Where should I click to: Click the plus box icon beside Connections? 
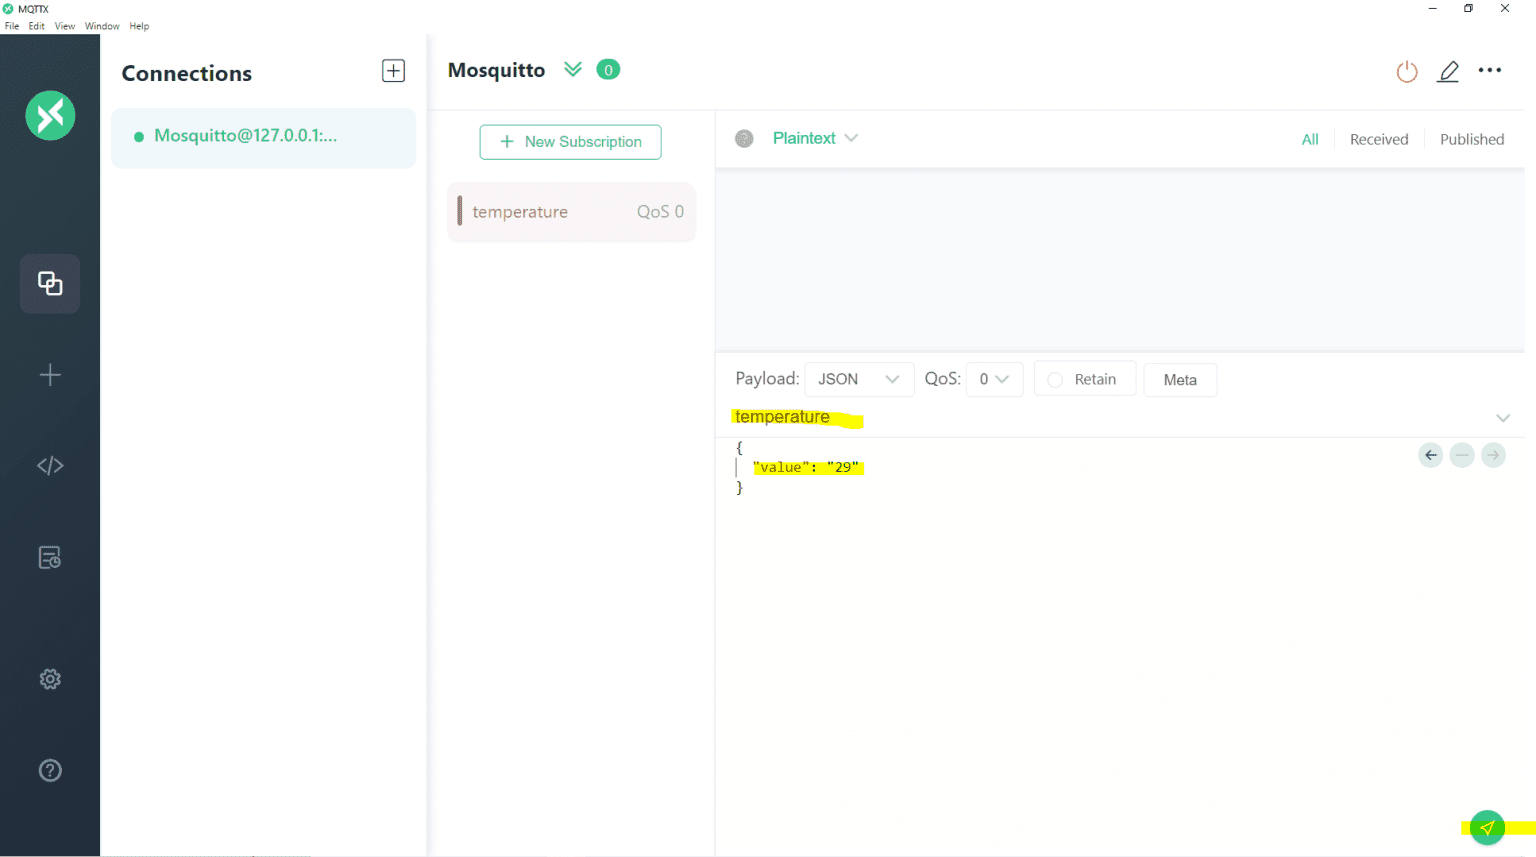coord(393,71)
